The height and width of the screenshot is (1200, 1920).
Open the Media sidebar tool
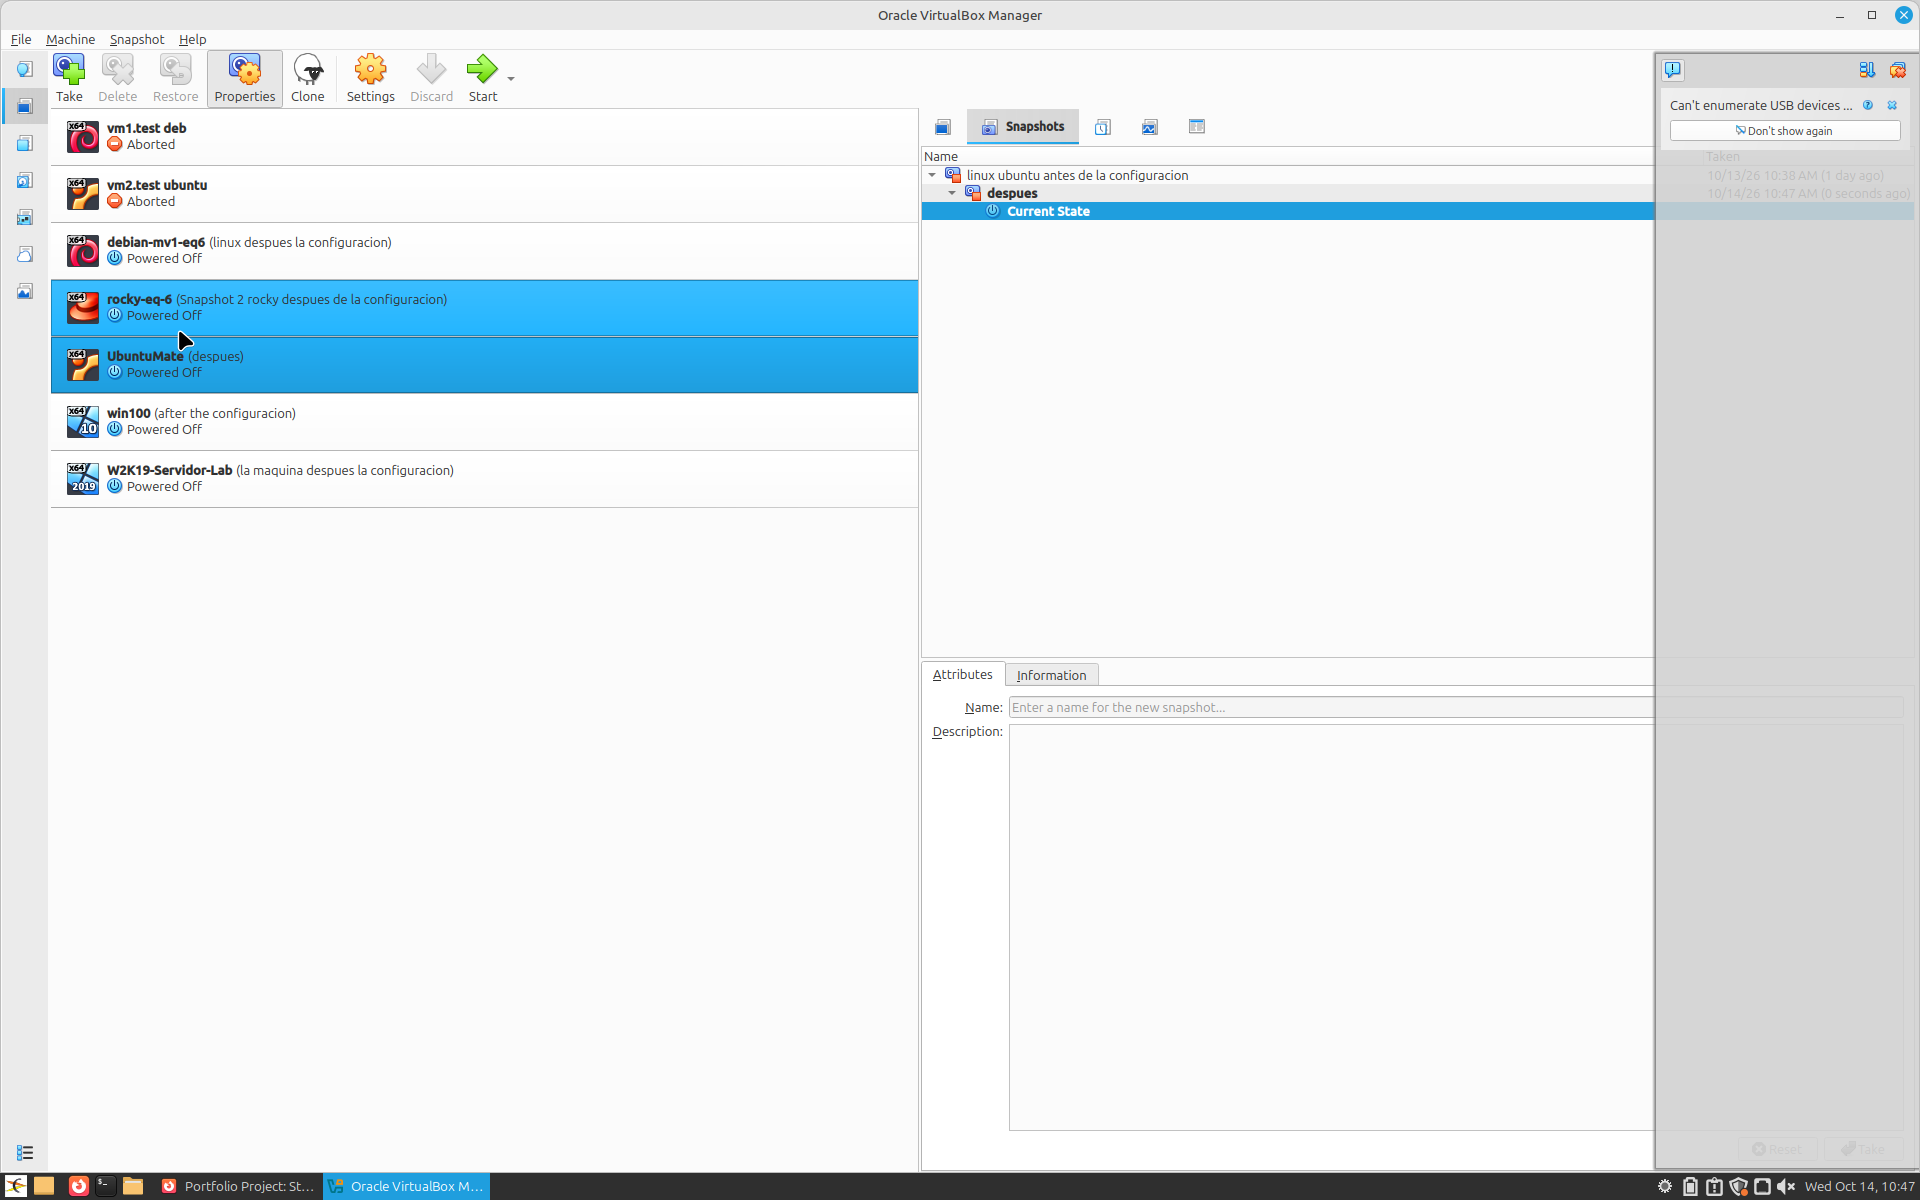[x=25, y=180]
